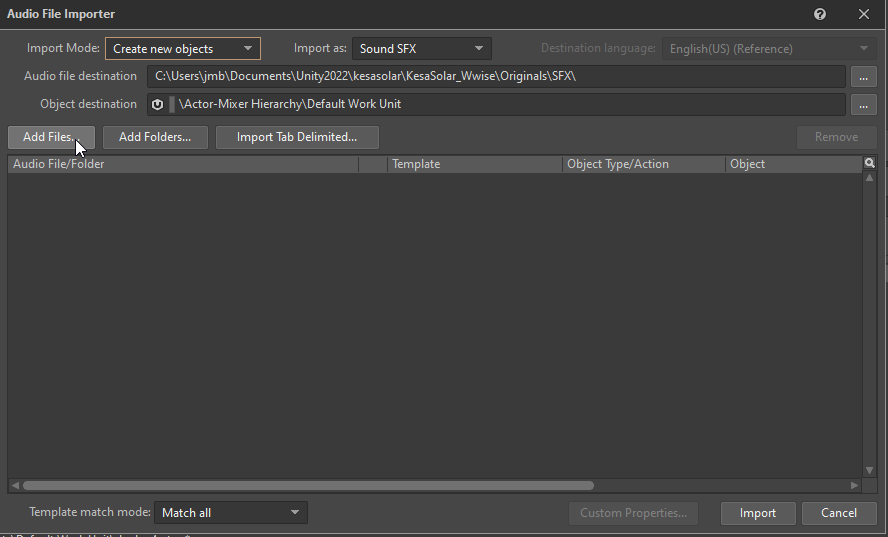Viewport: 888px width, 537px height.
Task: Close the Audio File Importer dialog
Action: 864,14
